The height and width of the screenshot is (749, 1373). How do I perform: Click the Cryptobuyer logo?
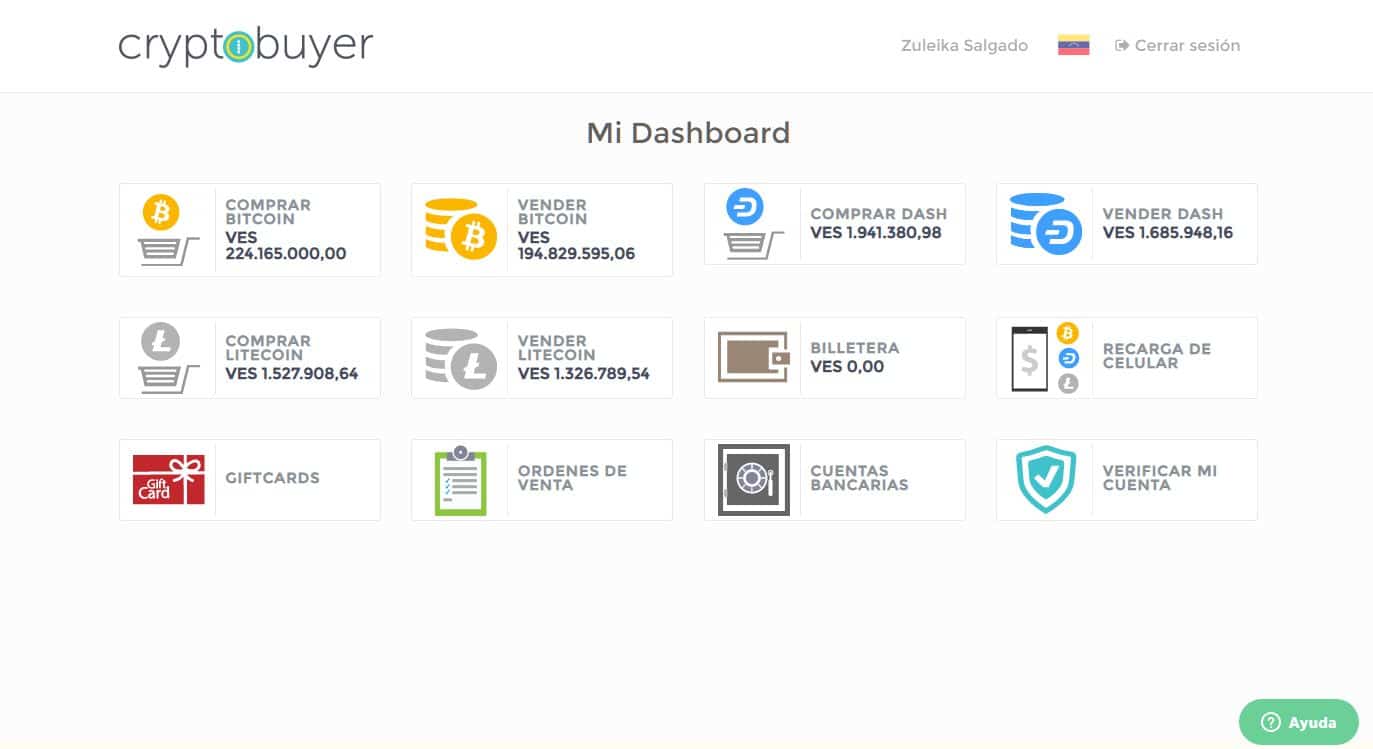(x=246, y=46)
